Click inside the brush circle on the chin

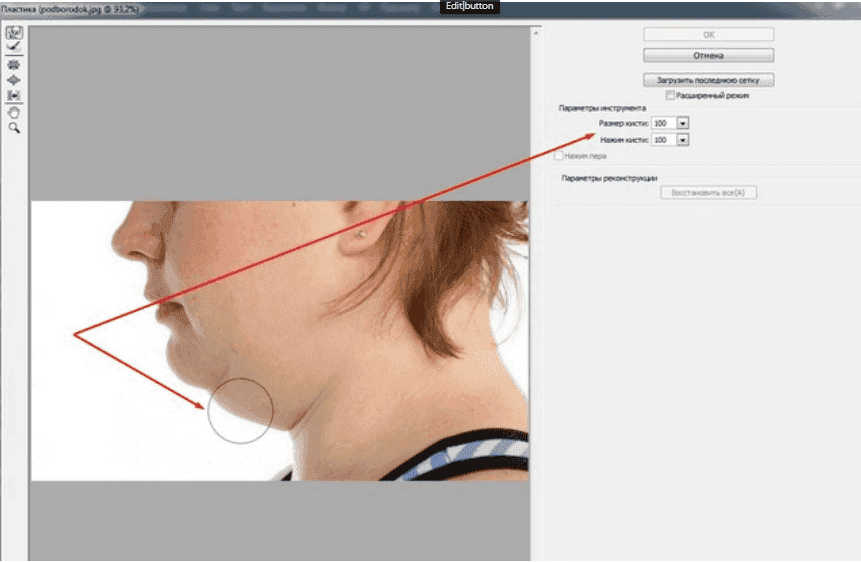coord(240,411)
